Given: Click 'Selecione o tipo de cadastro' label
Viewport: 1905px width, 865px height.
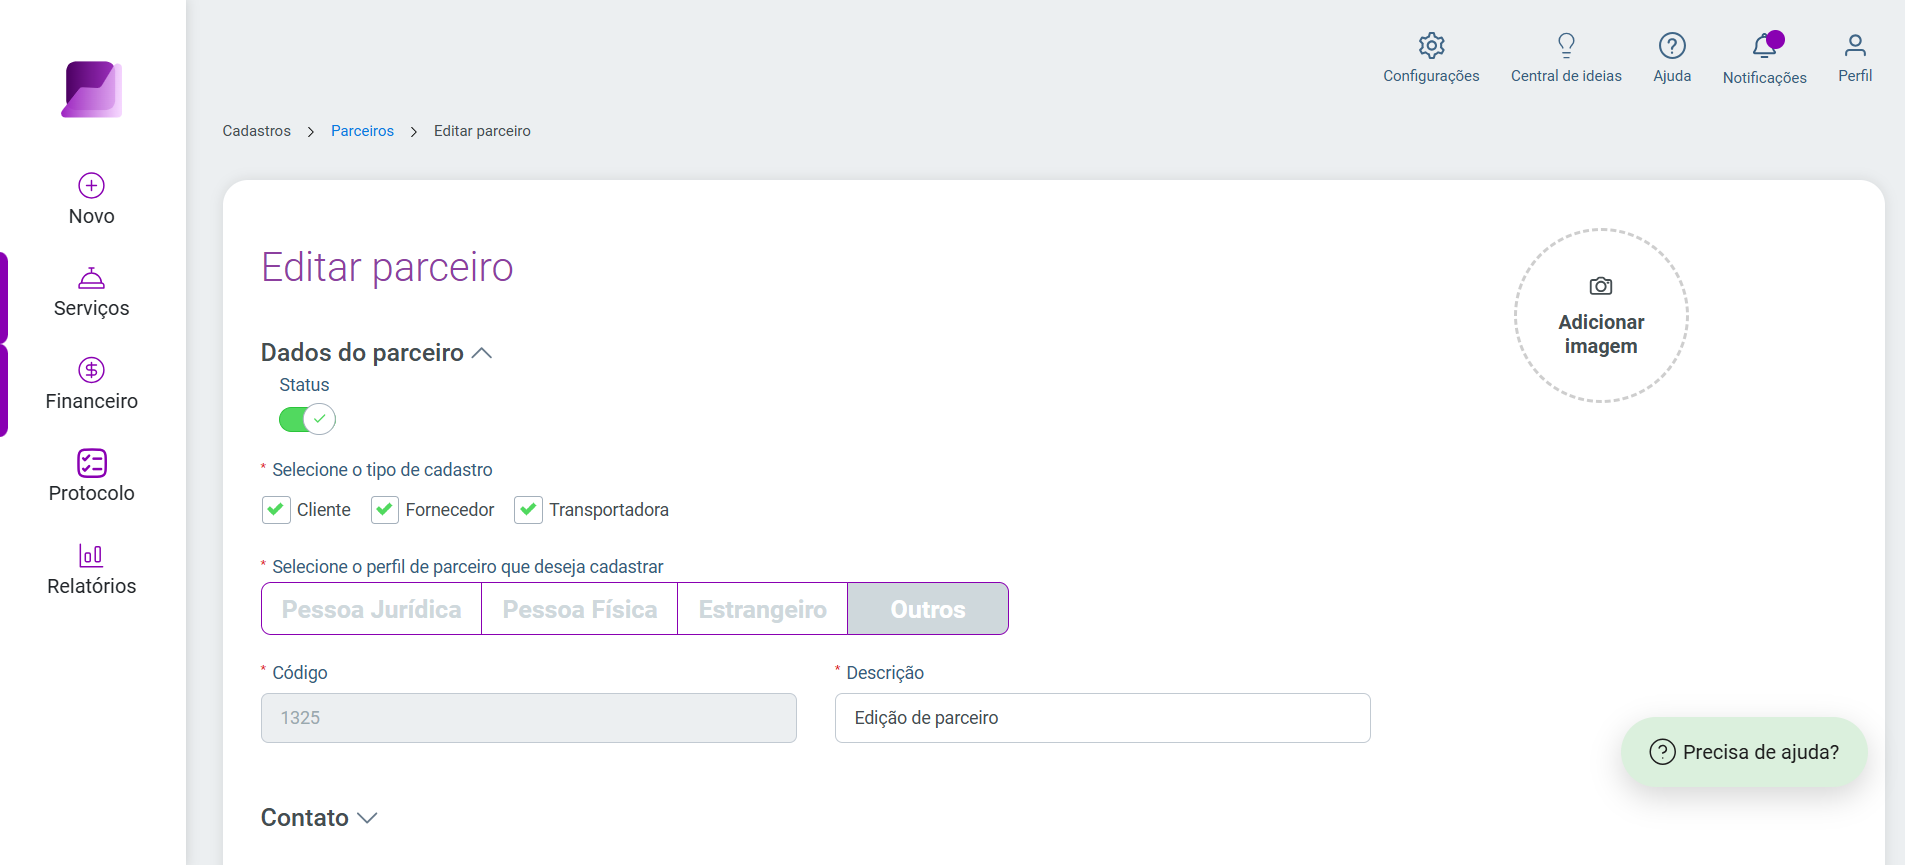Looking at the screenshot, I should [382, 470].
